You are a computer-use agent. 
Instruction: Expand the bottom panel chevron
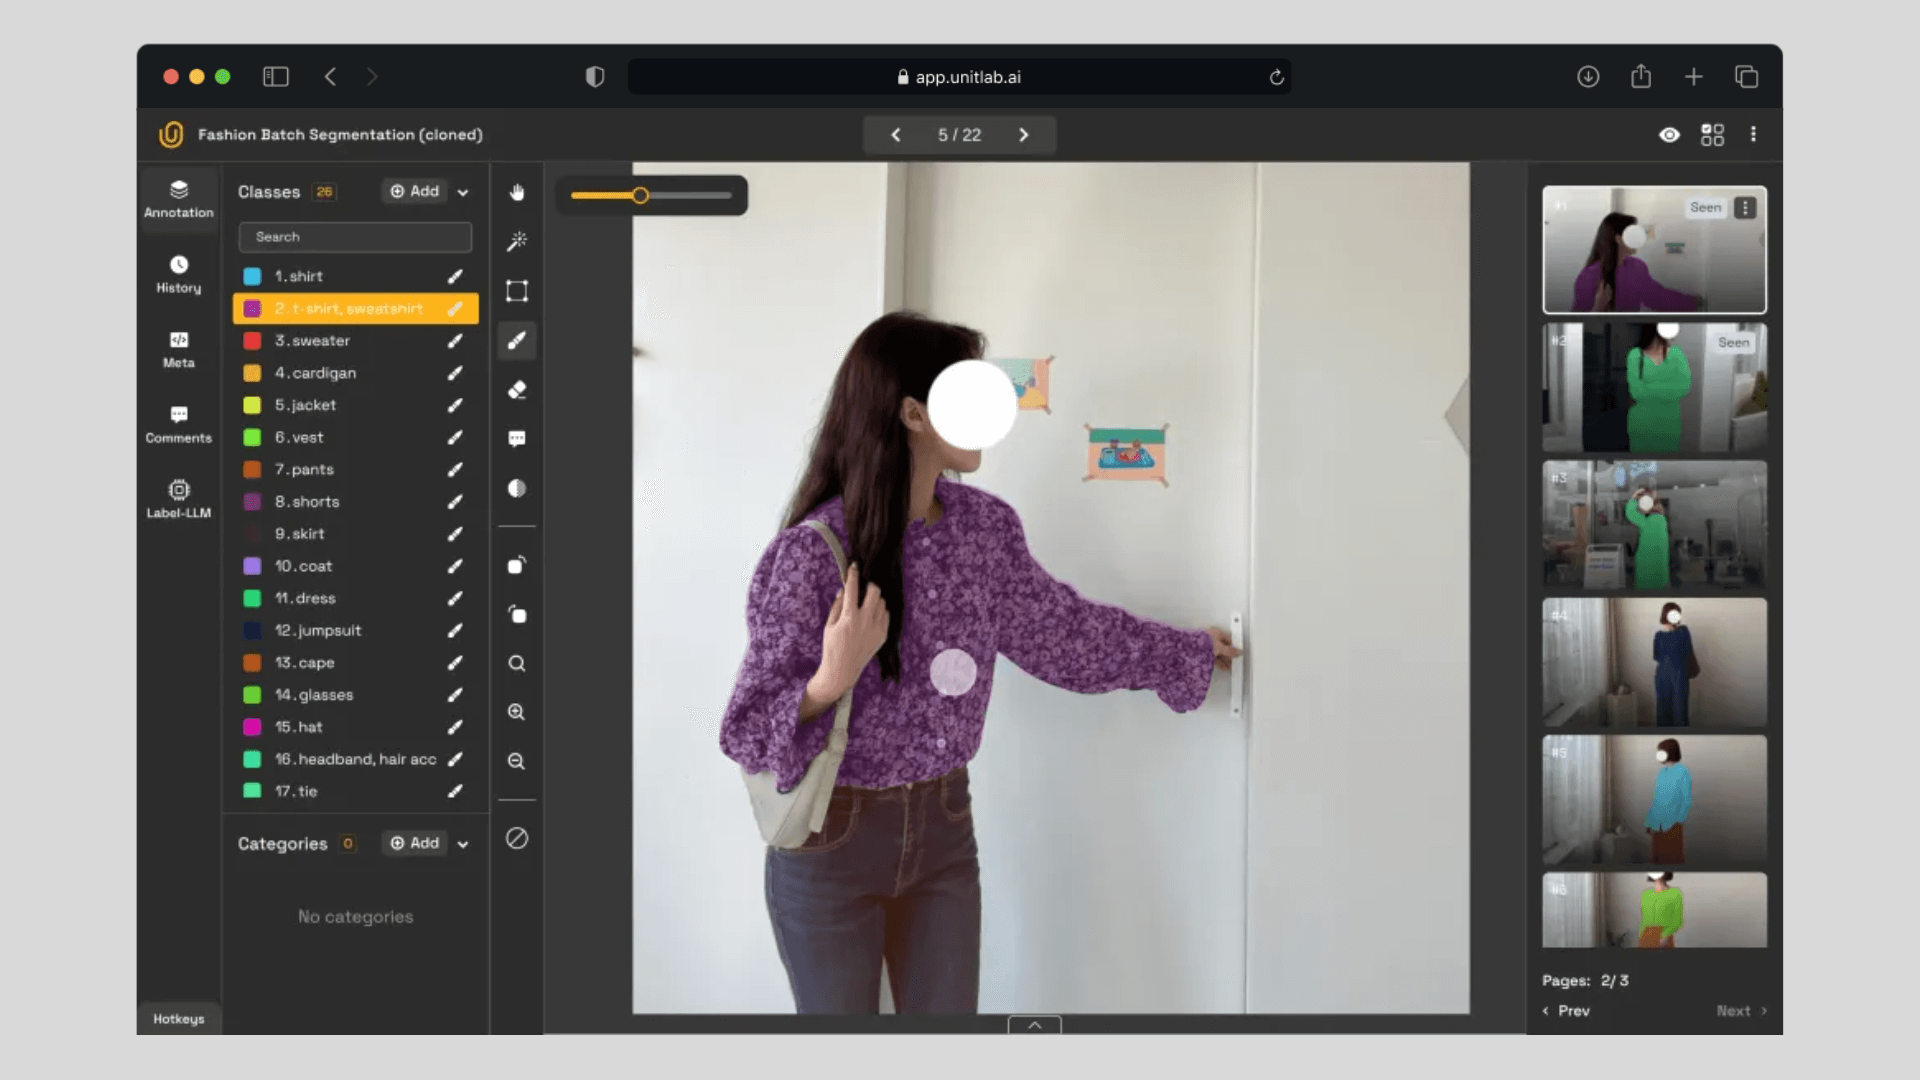(x=1035, y=1025)
